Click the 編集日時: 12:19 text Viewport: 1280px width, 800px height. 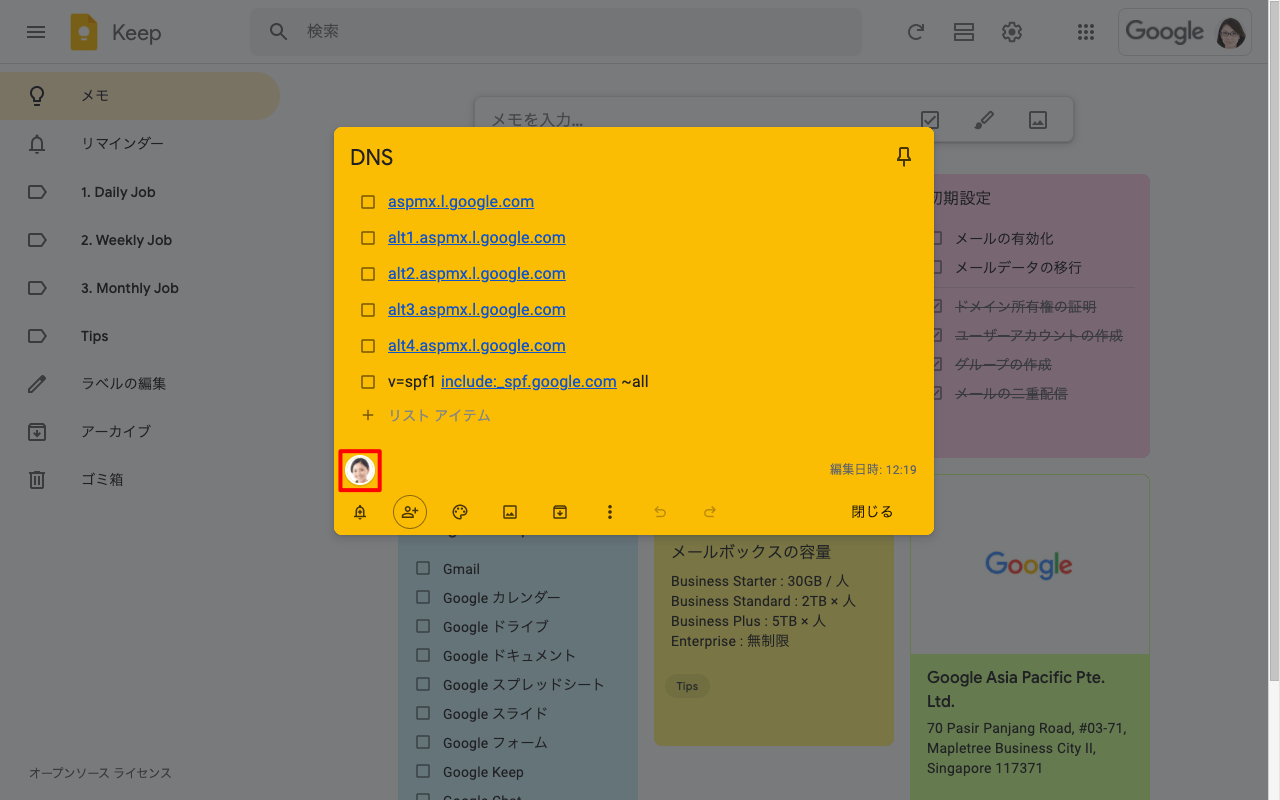(873, 470)
